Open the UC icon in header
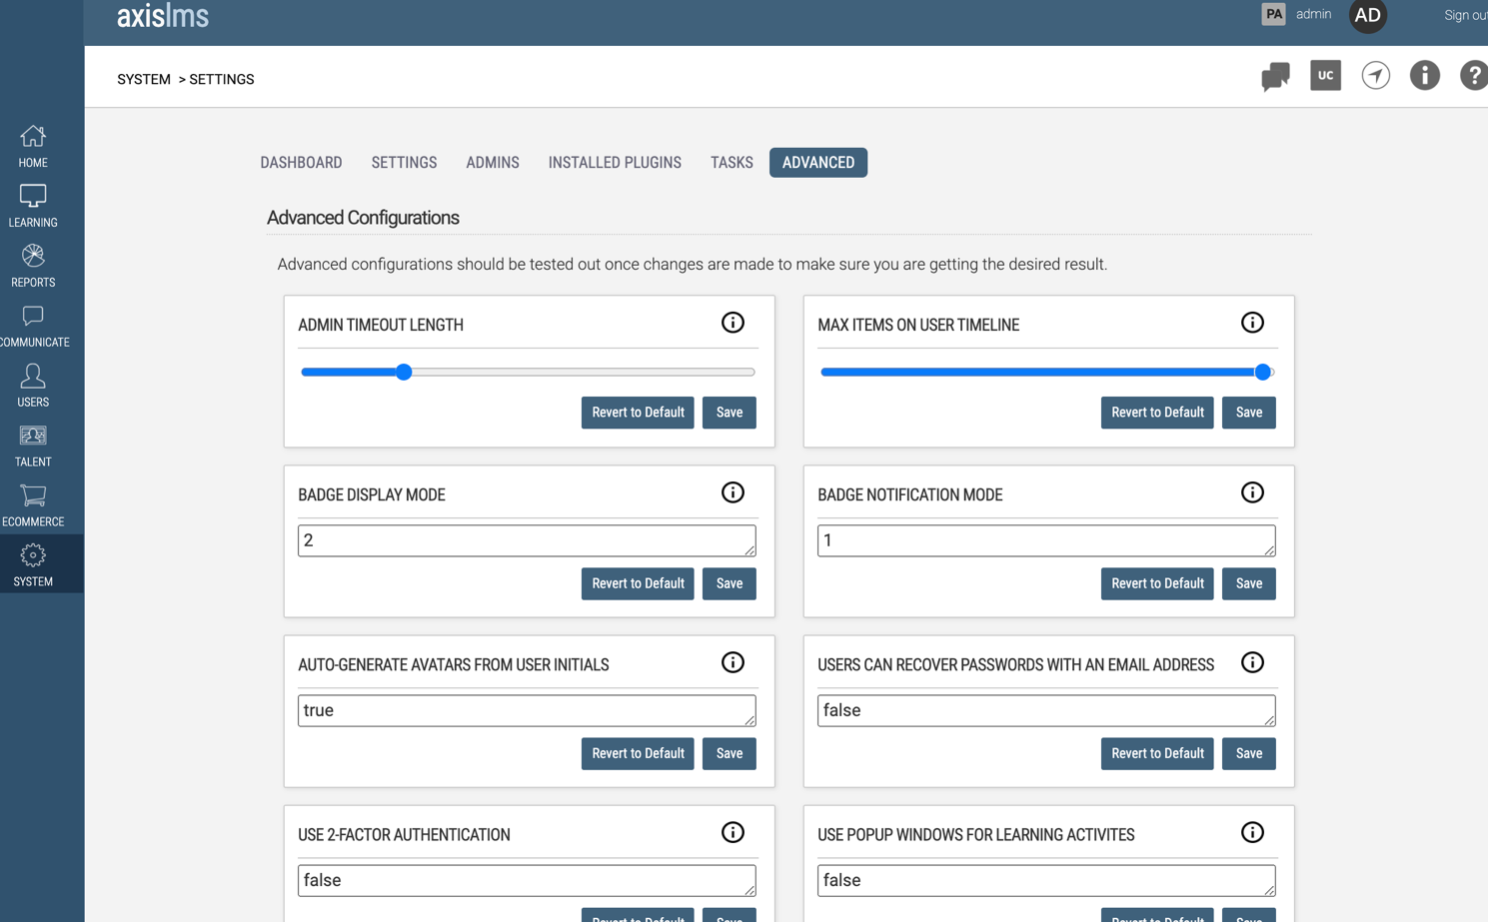The width and height of the screenshot is (1488, 922). pyautogui.click(x=1325, y=76)
